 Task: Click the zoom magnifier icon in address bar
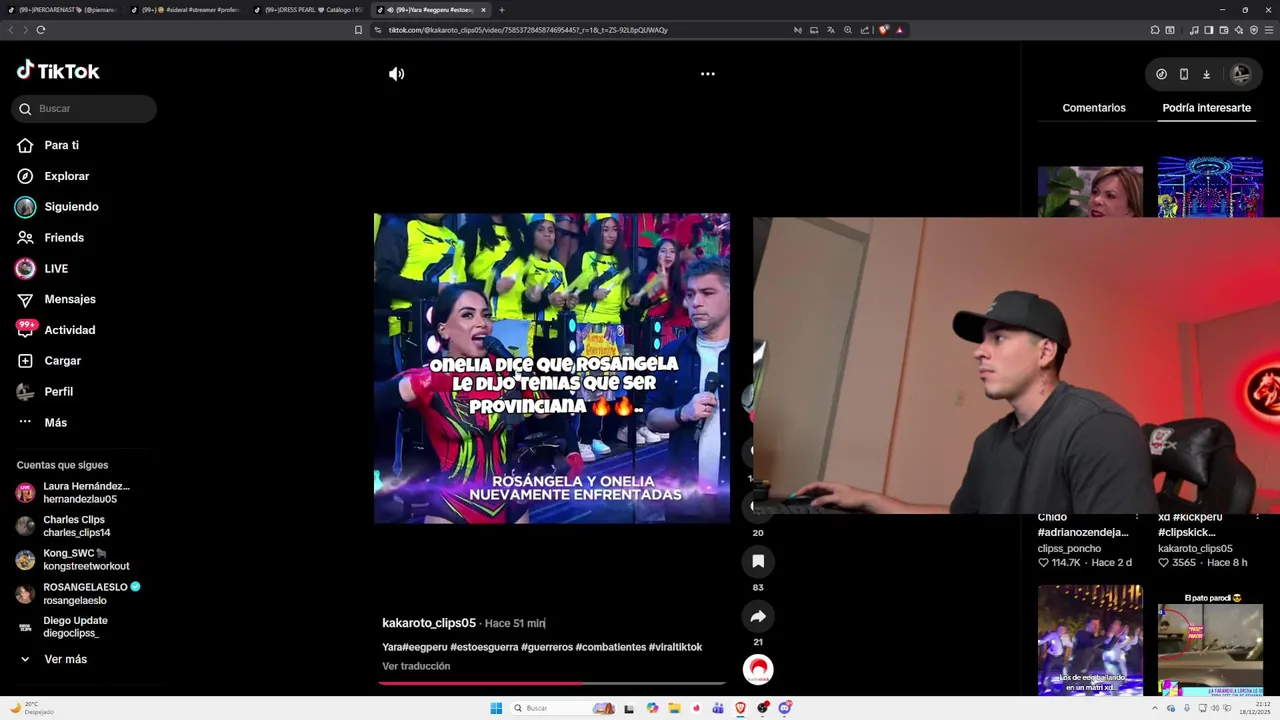[848, 30]
